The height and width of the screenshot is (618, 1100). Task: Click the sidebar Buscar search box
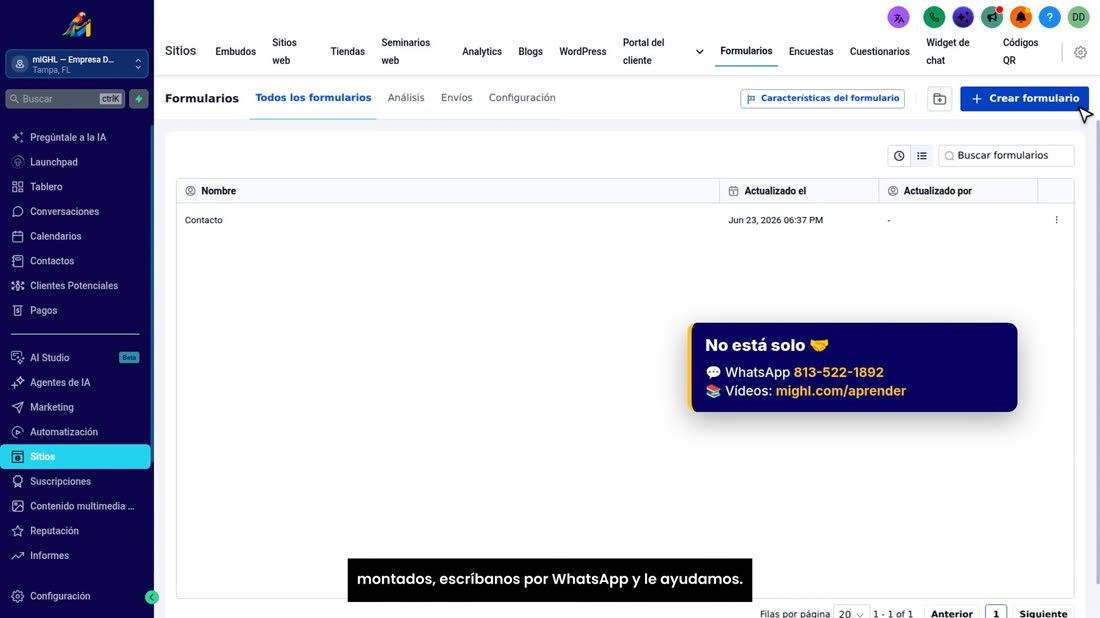click(65, 99)
